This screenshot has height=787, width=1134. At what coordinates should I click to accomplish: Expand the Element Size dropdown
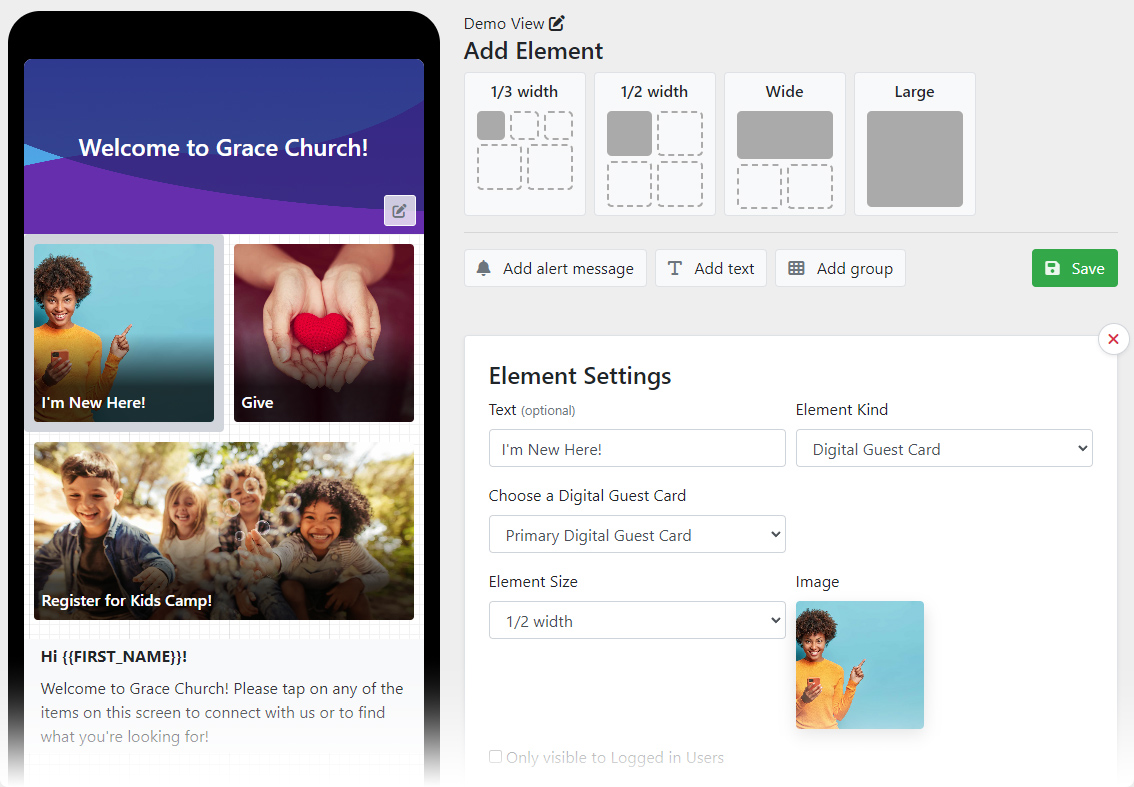pyautogui.click(x=637, y=621)
